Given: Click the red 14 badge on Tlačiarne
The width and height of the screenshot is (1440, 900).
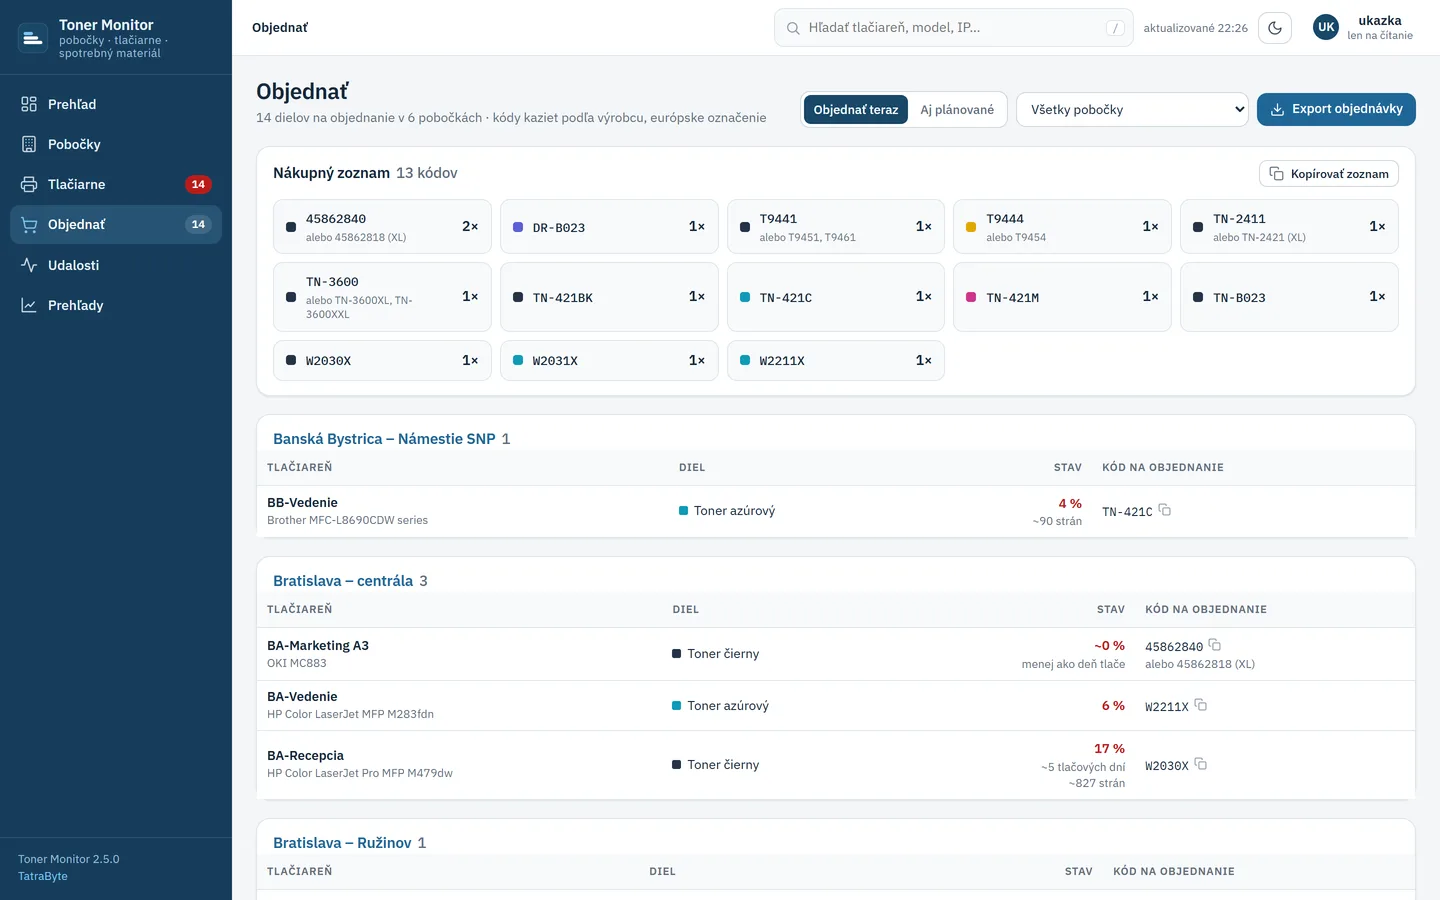Looking at the screenshot, I should coord(198,184).
